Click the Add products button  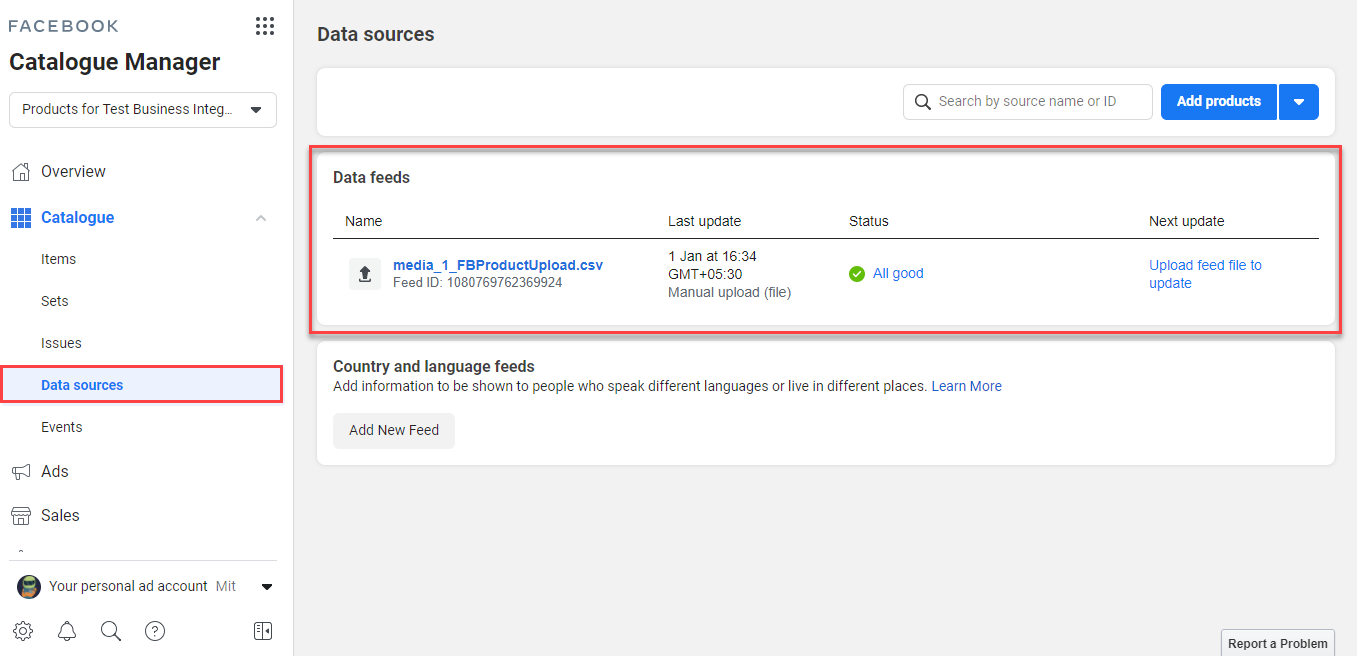[1219, 102]
